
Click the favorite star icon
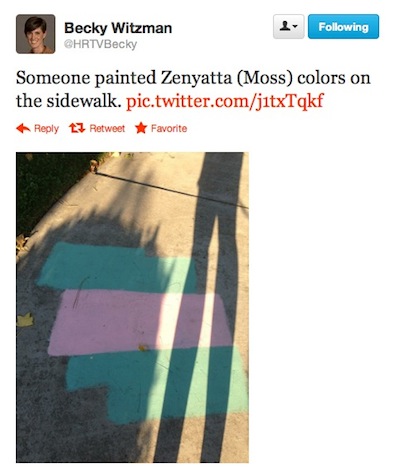(141, 128)
